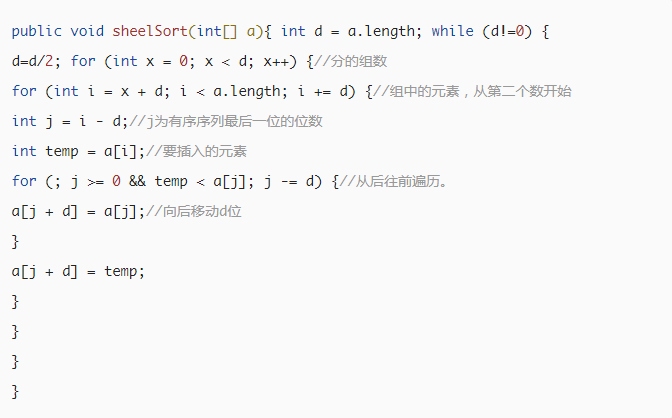Click 'i += d' in second for loop

322,91
